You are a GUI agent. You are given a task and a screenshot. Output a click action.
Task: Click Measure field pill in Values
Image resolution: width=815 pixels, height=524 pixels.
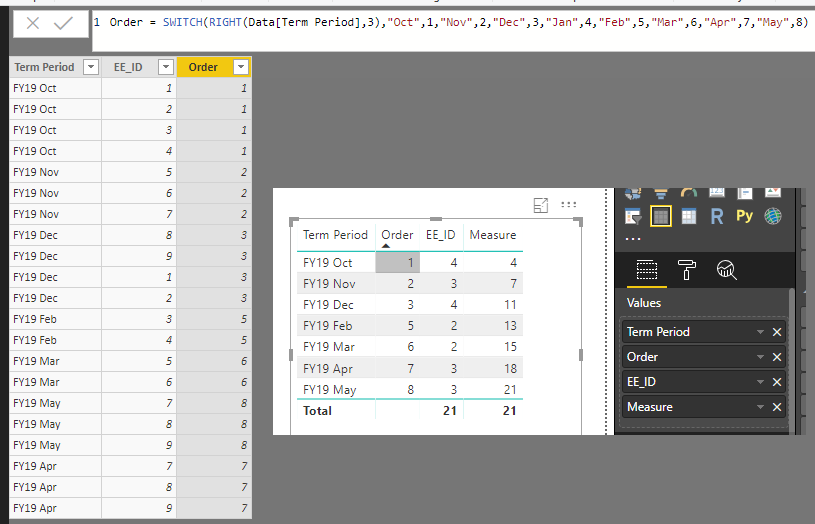point(704,407)
